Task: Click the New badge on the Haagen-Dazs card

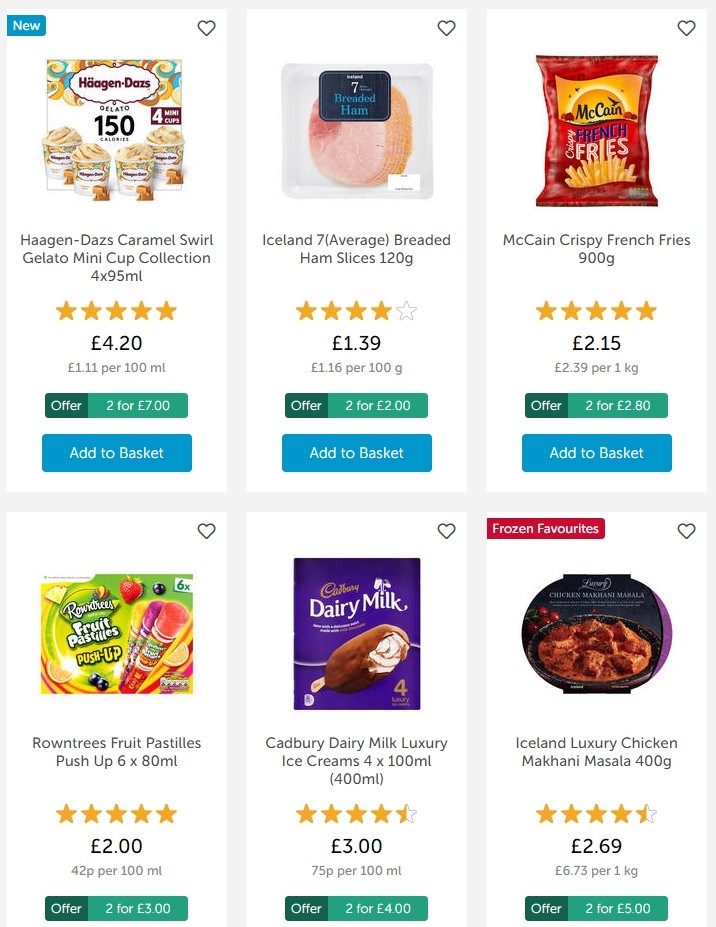Action: (x=26, y=25)
